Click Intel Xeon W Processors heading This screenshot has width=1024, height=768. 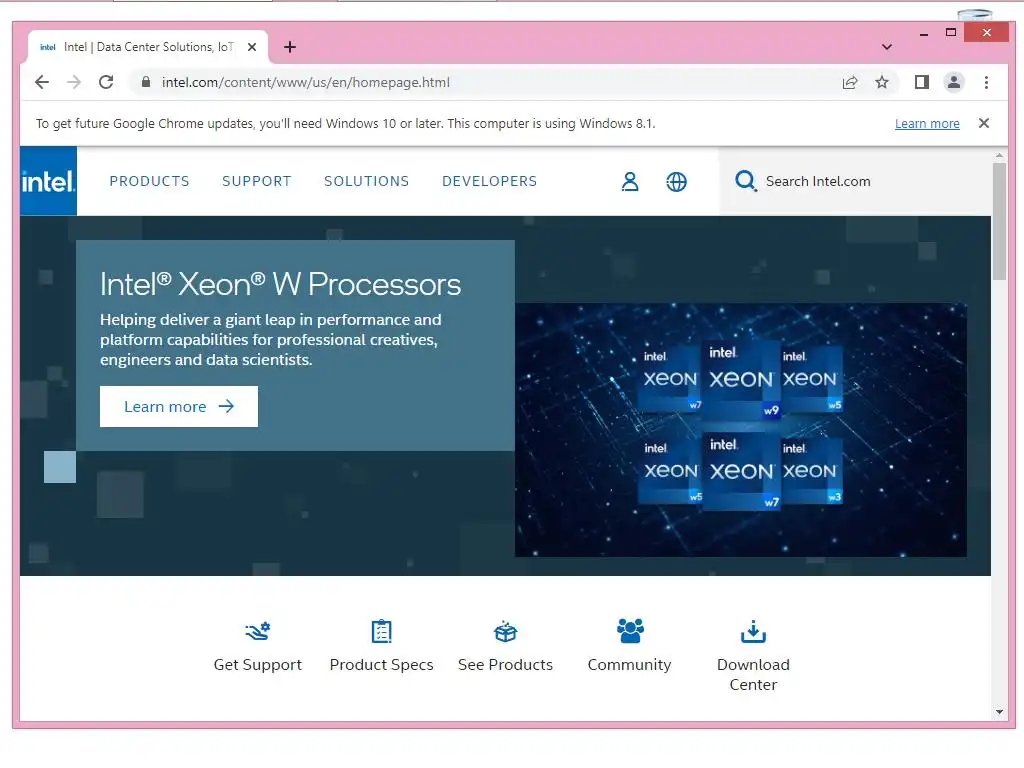pos(280,284)
